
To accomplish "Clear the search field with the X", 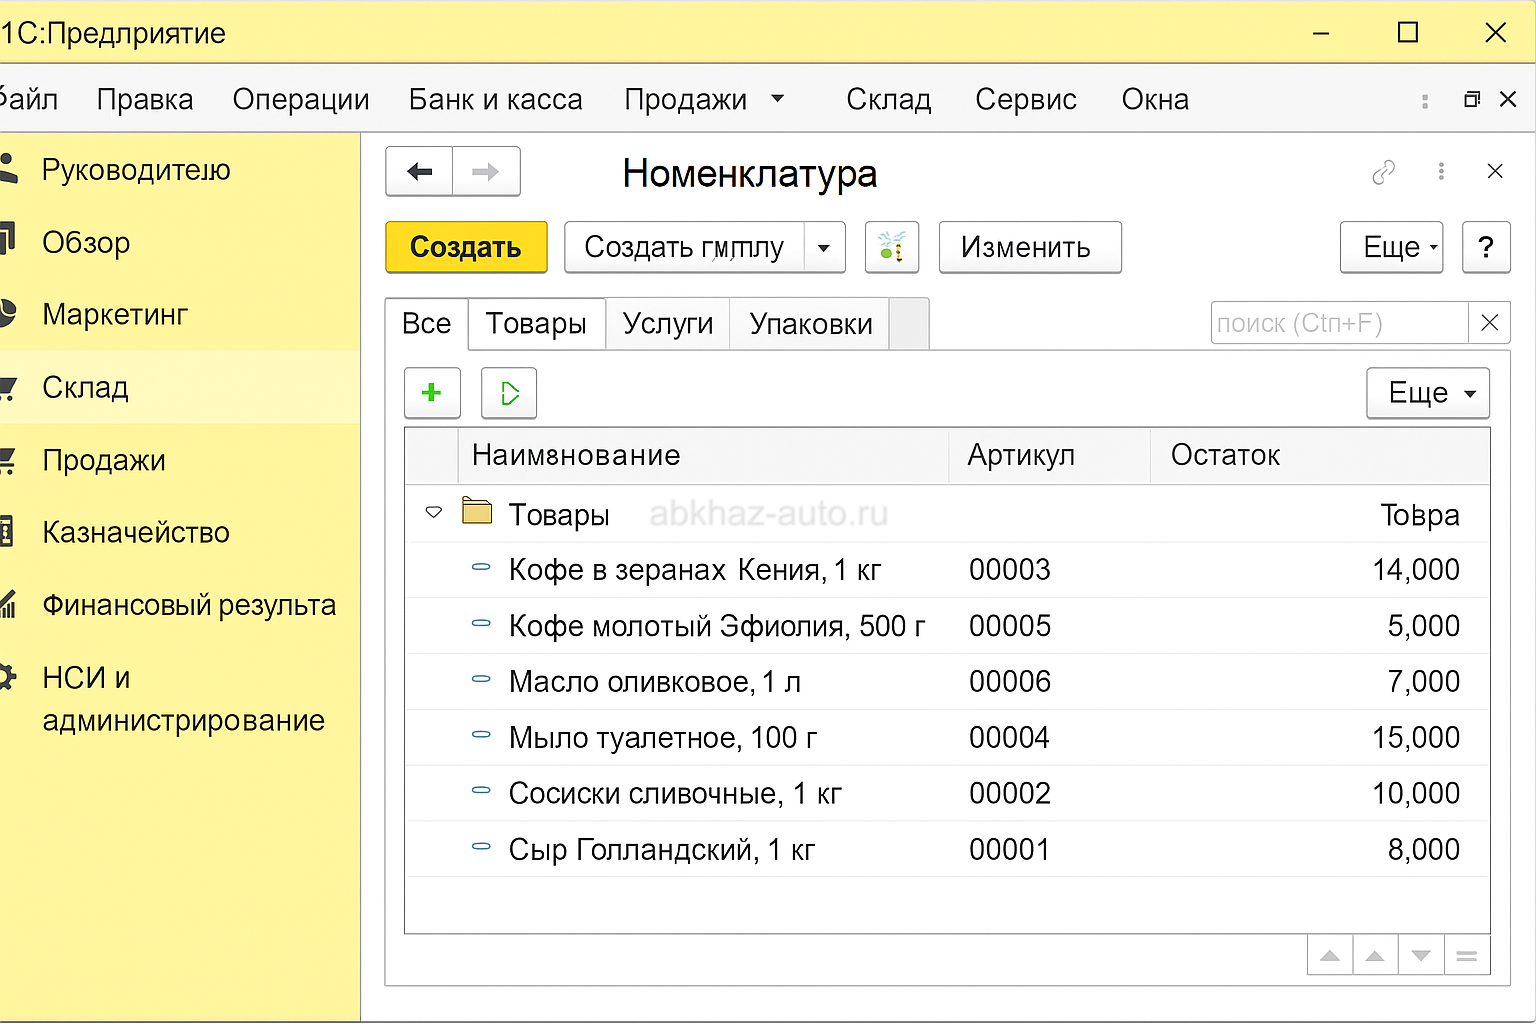I will click(1489, 323).
